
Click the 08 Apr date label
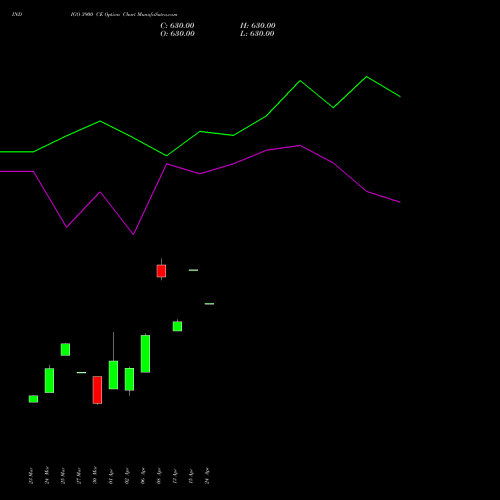click(159, 476)
